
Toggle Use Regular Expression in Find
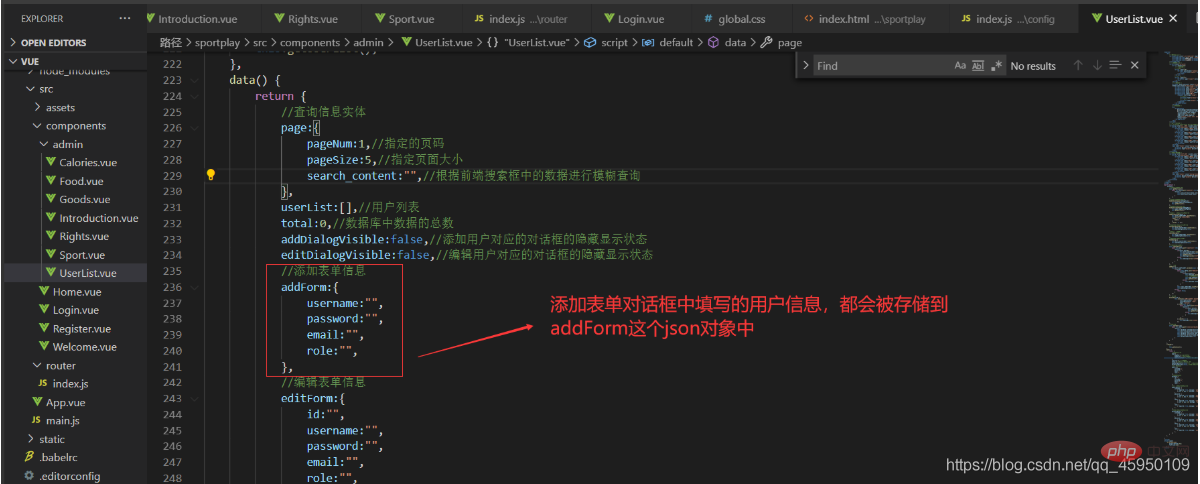996,66
